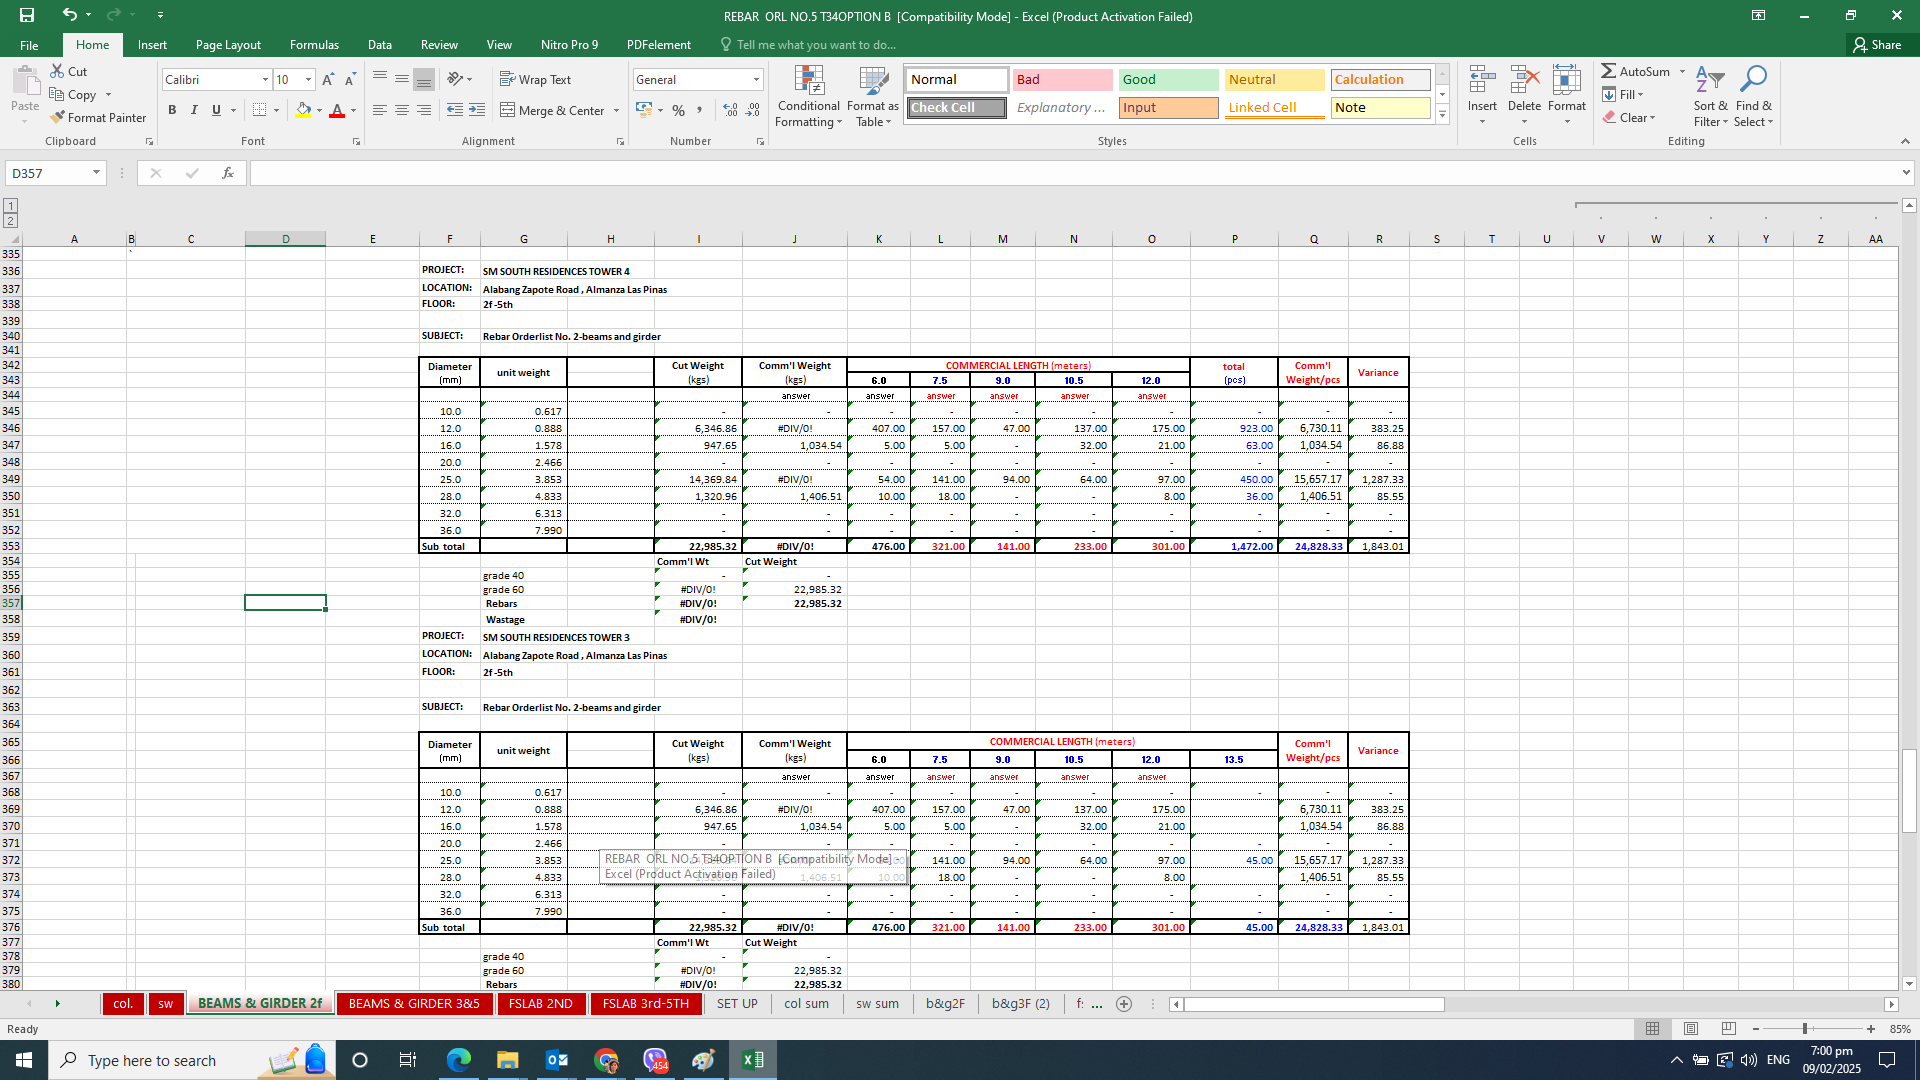Open the Formulas ribbon tab
Screen dimensions: 1920x1080
(x=314, y=45)
